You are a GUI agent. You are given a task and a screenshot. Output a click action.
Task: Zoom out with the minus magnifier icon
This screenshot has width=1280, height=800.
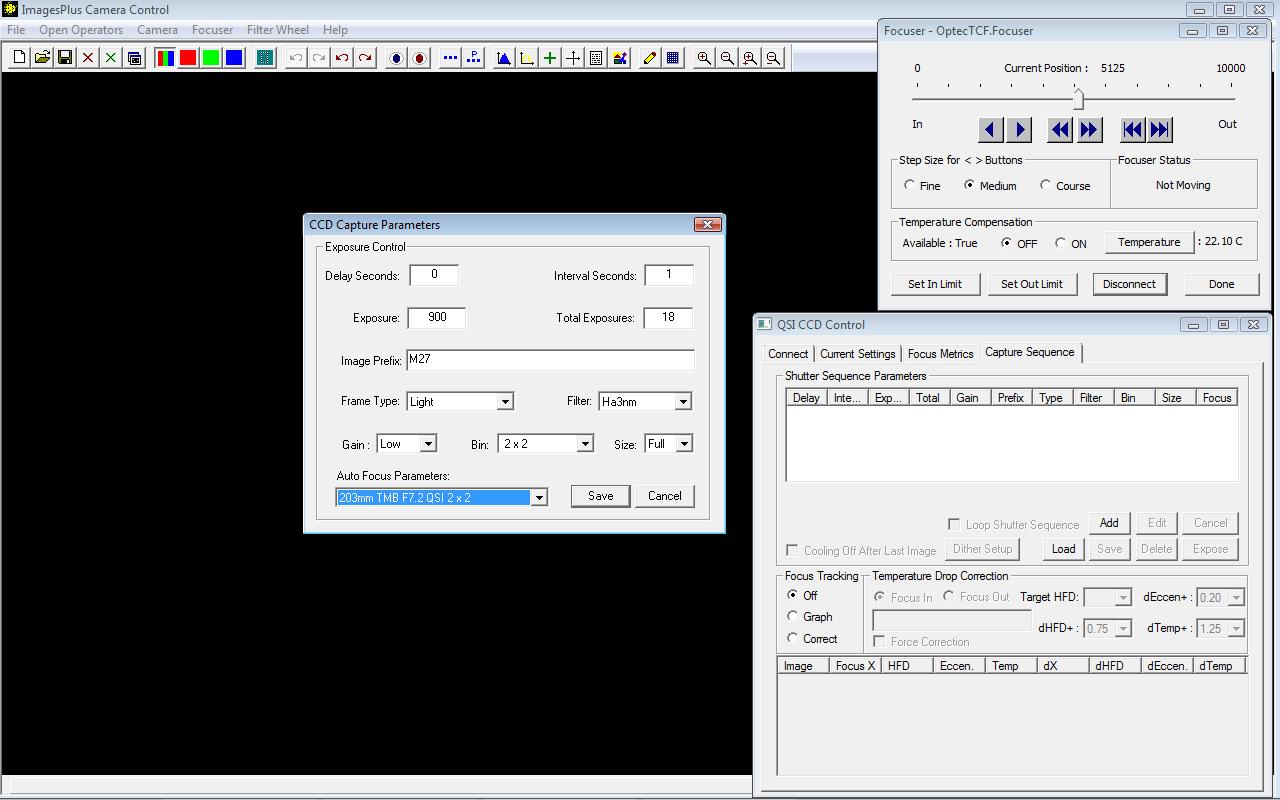tap(727, 58)
